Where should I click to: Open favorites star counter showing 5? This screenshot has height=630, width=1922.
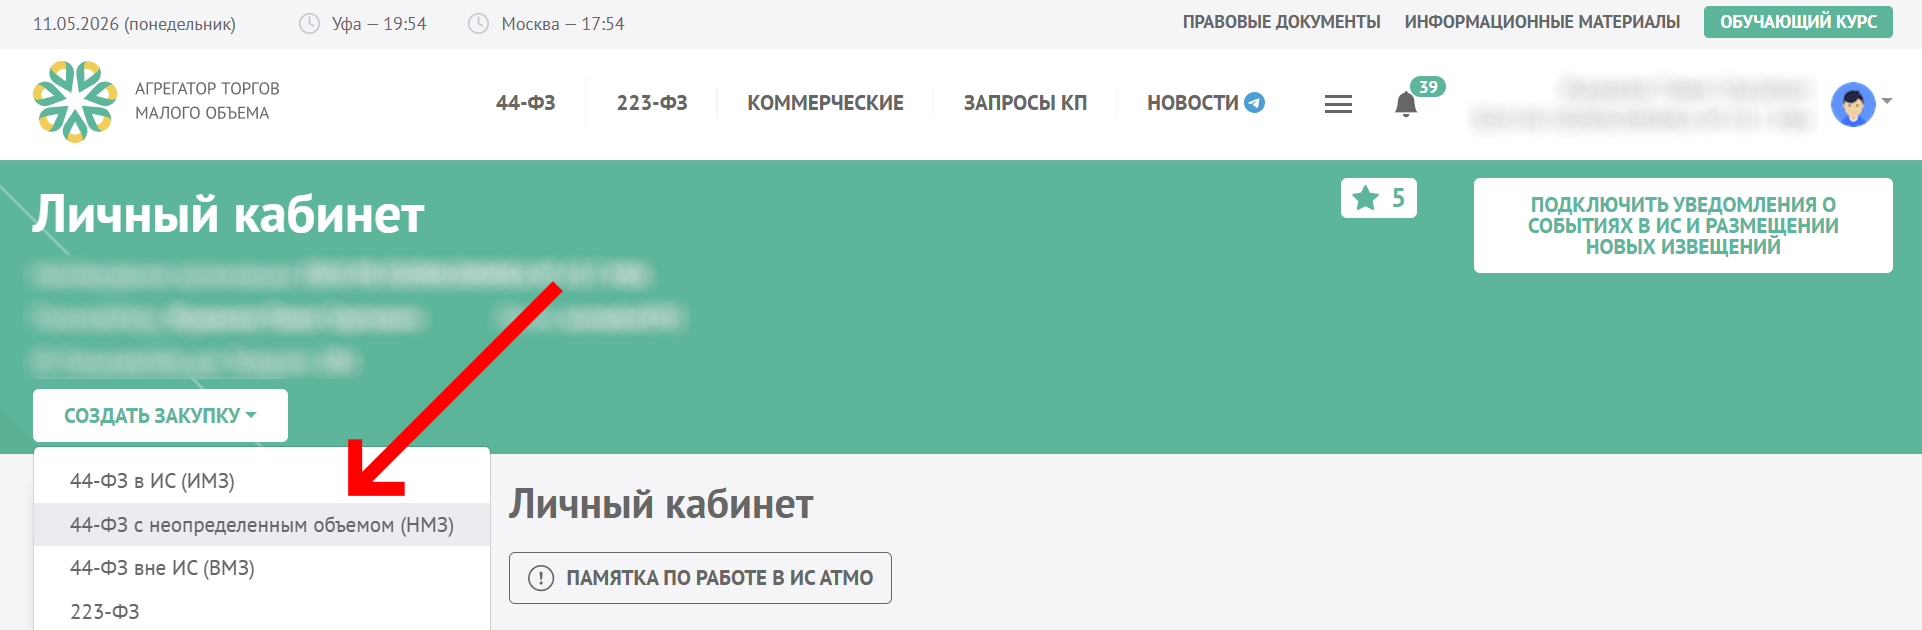(1379, 198)
